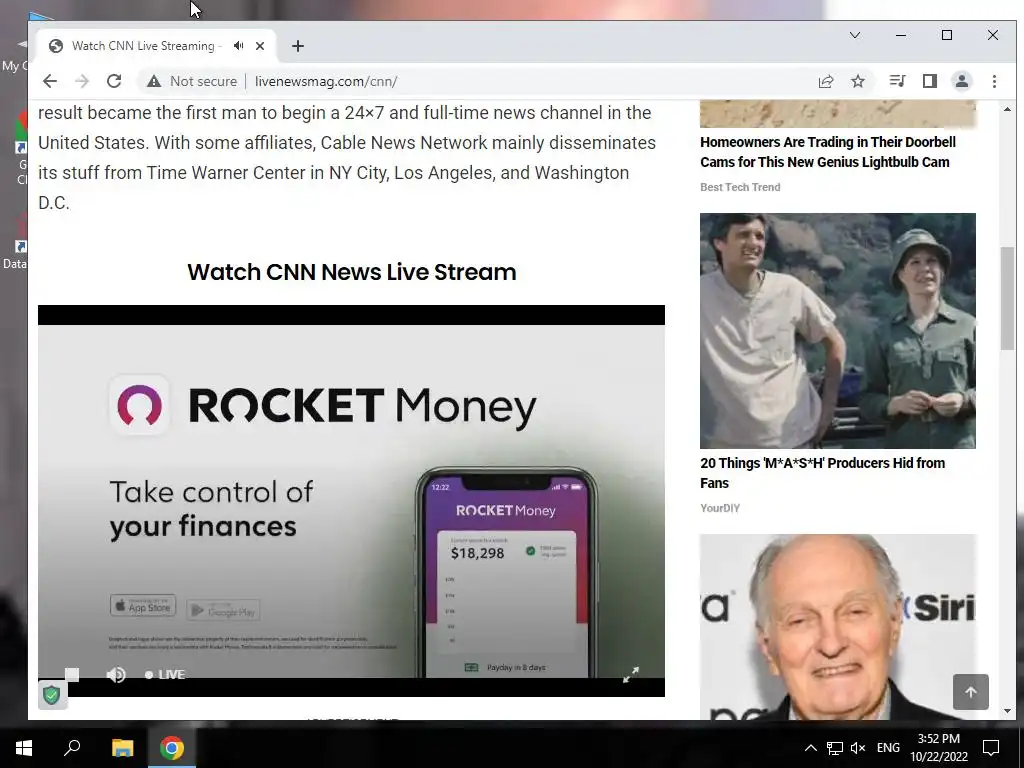This screenshot has height=768, width=1024.
Task: Open the ENG language input switcher
Action: point(888,748)
